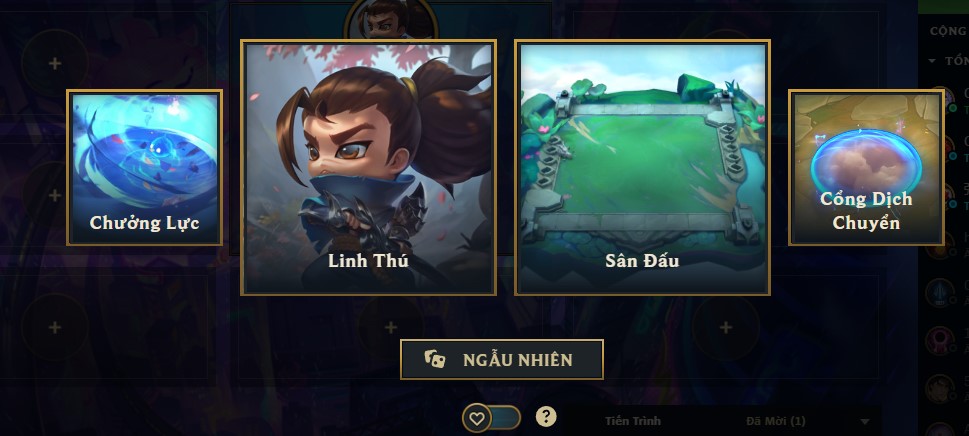This screenshot has height=436, width=969.
Task: Click the plus slot in bottom-left panel
Action: click(55, 327)
